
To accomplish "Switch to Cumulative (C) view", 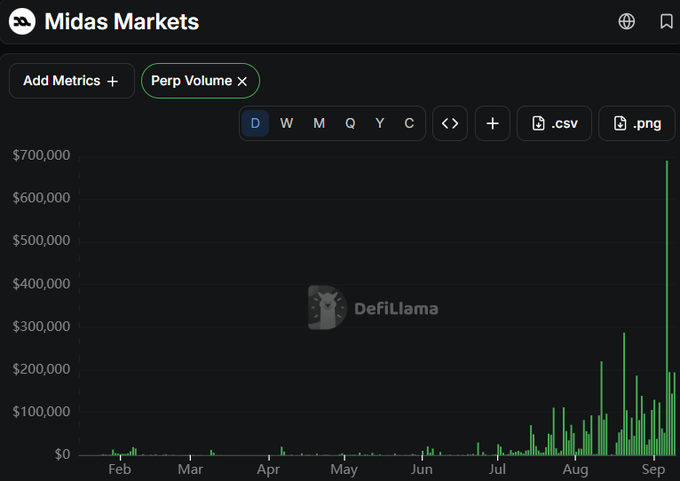I will click(x=409, y=123).
